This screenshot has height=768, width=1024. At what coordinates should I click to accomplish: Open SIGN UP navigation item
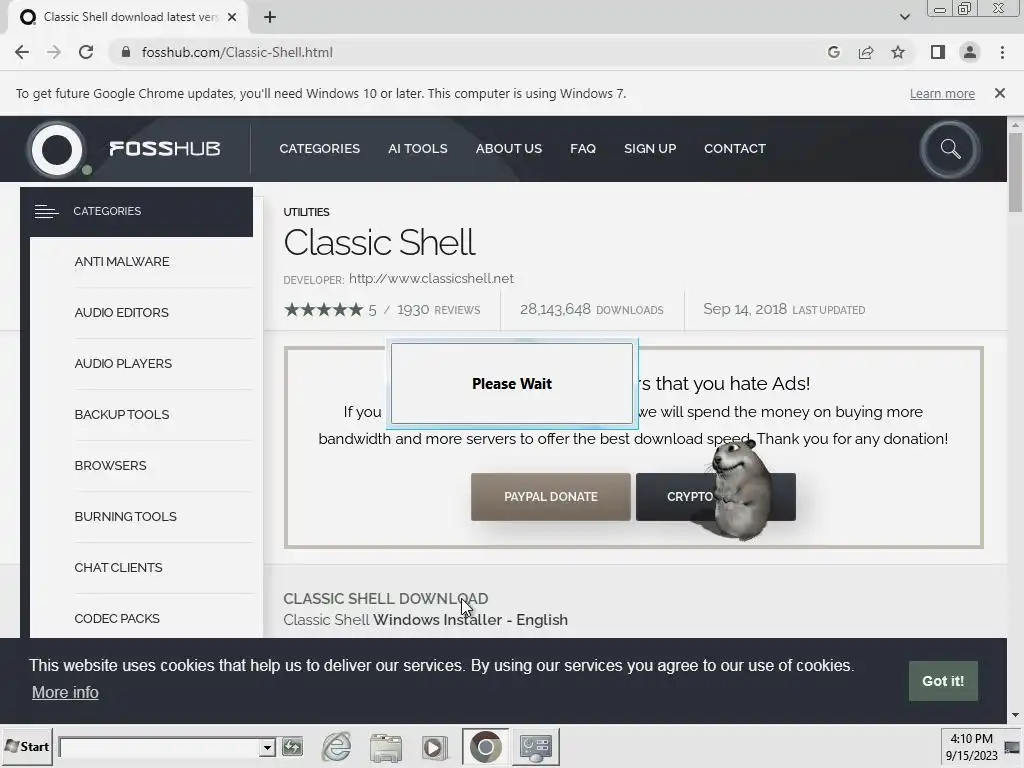tap(650, 149)
